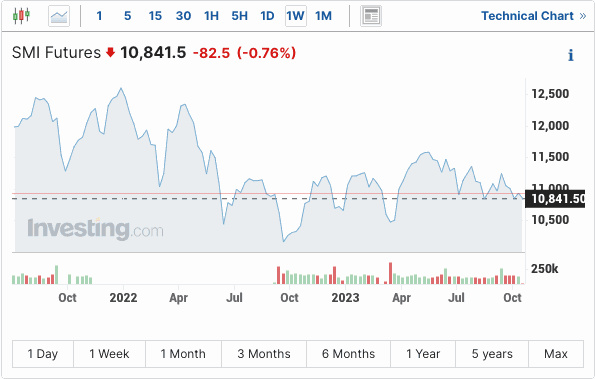
Task: Click the 10,500 axis label
Action: tap(550, 220)
